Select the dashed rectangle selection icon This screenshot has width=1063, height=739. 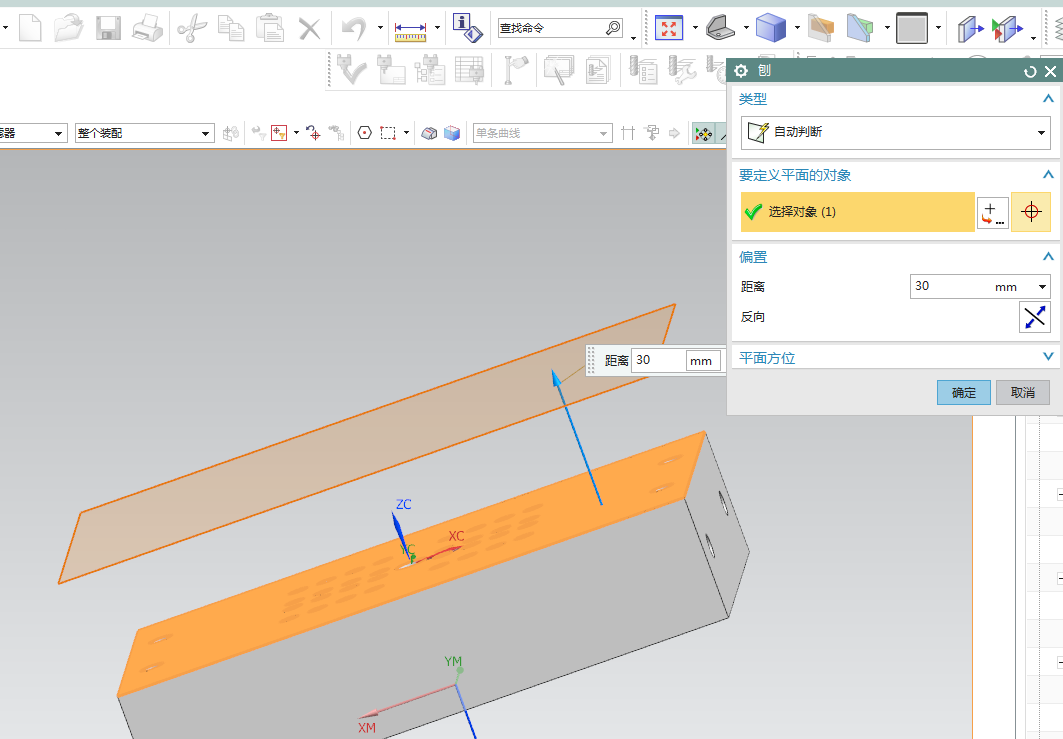click(x=388, y=133)
